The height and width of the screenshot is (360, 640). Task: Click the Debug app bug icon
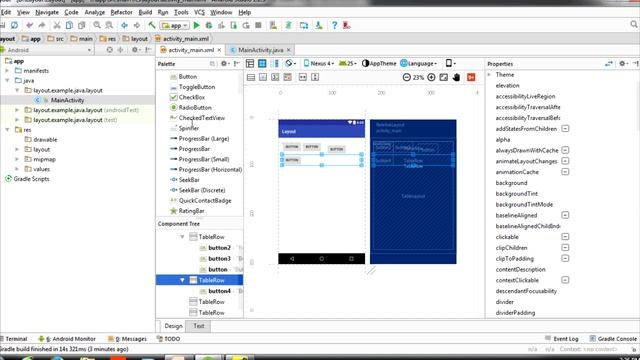pyautogui.click(x=209, y=25)
